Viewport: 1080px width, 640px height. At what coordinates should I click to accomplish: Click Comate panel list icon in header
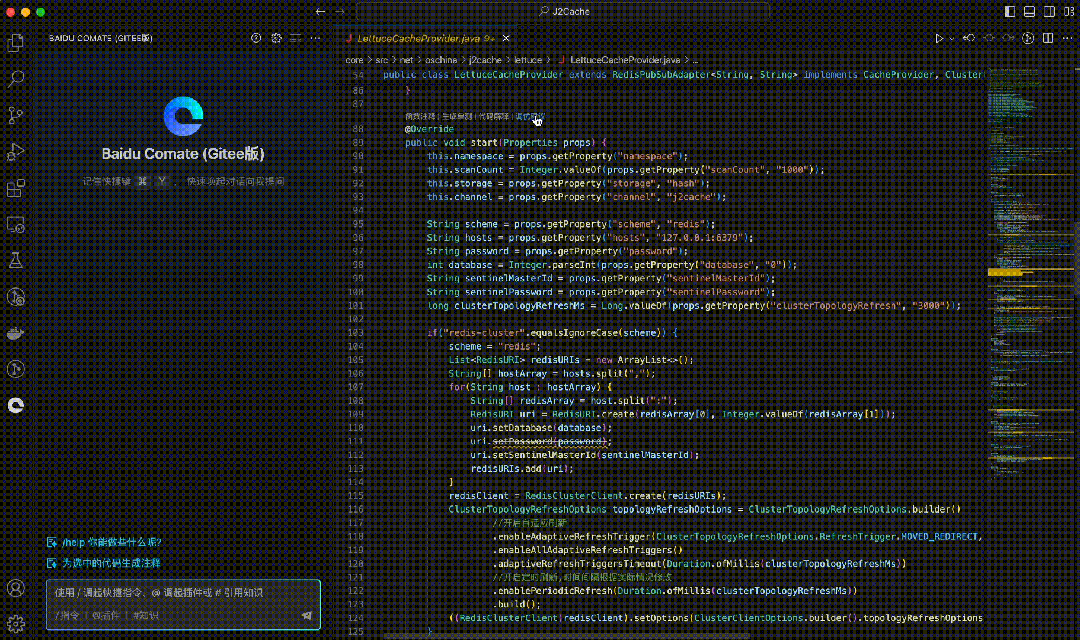tap(295, 39)
